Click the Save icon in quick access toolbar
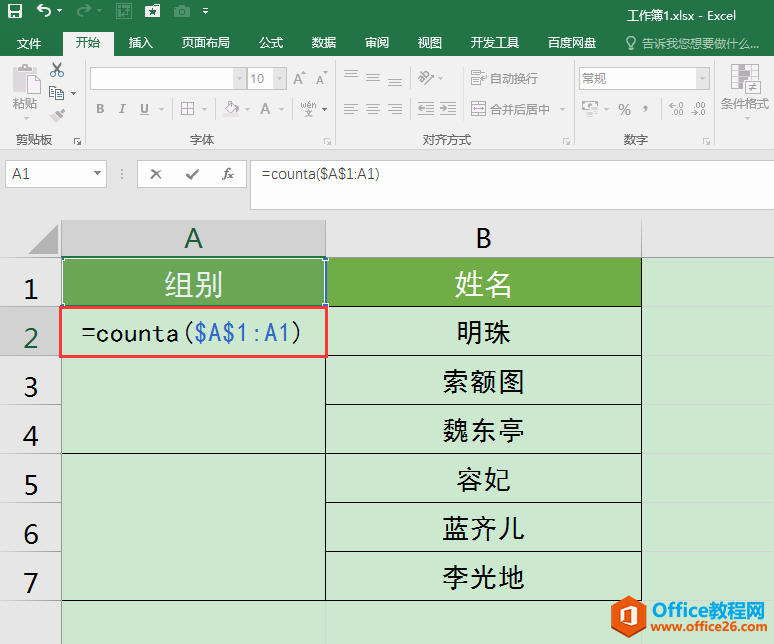Image resolution: width=774 pixels, height=644 pixels. (15, 11)
